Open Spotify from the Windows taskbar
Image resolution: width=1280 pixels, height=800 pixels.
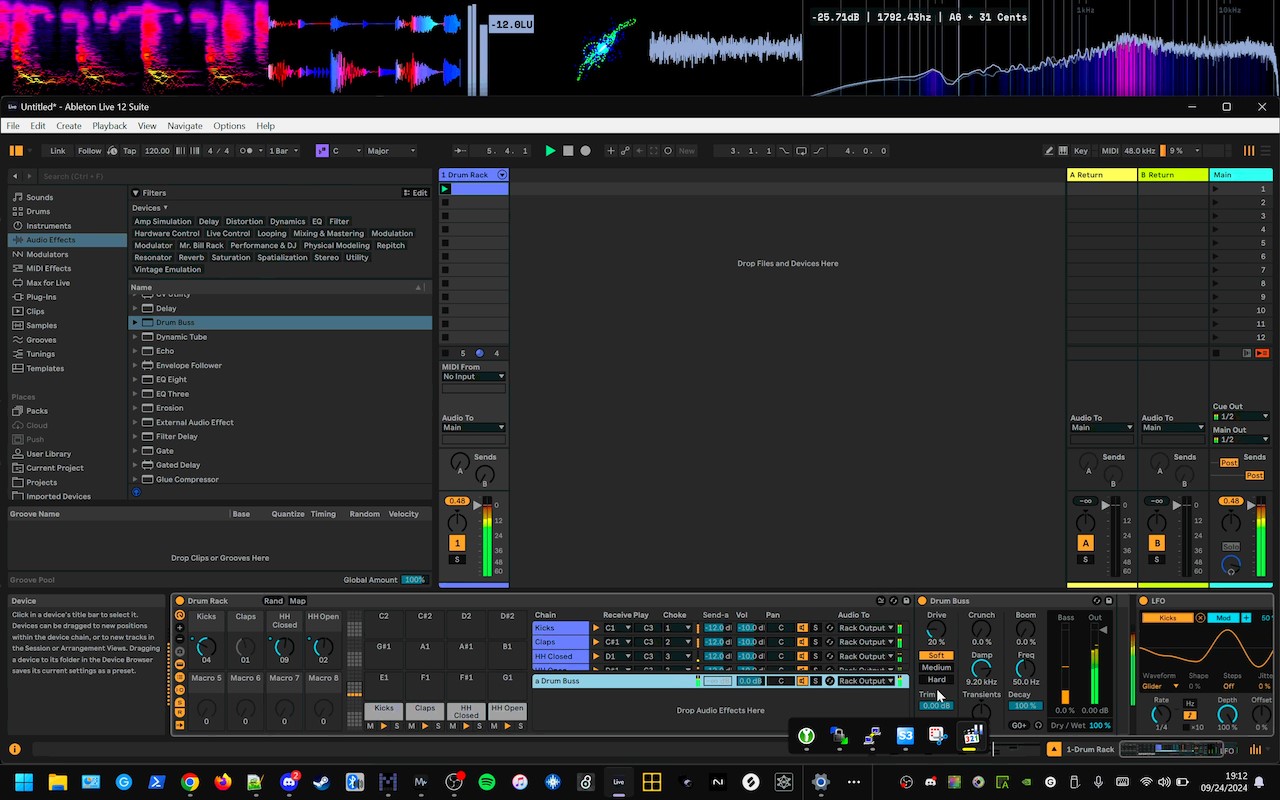[x=487, y=782]
